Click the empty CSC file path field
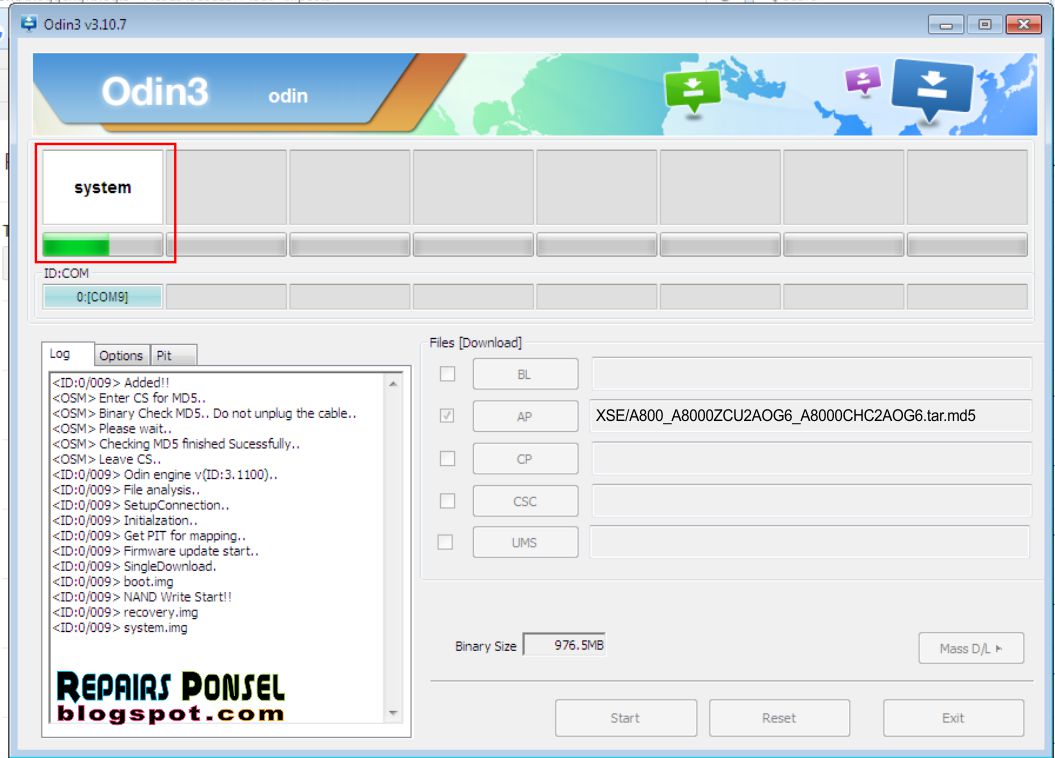 (811, 500)
